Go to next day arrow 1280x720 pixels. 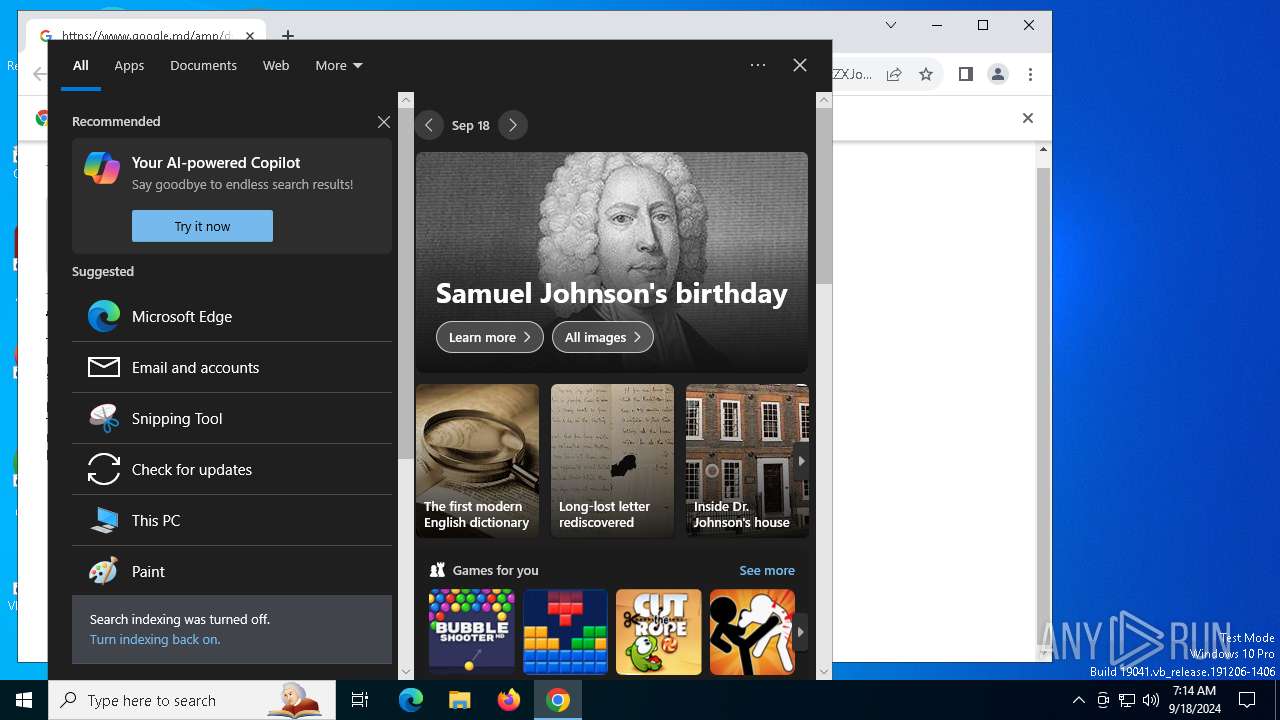[x=513, y=125]
